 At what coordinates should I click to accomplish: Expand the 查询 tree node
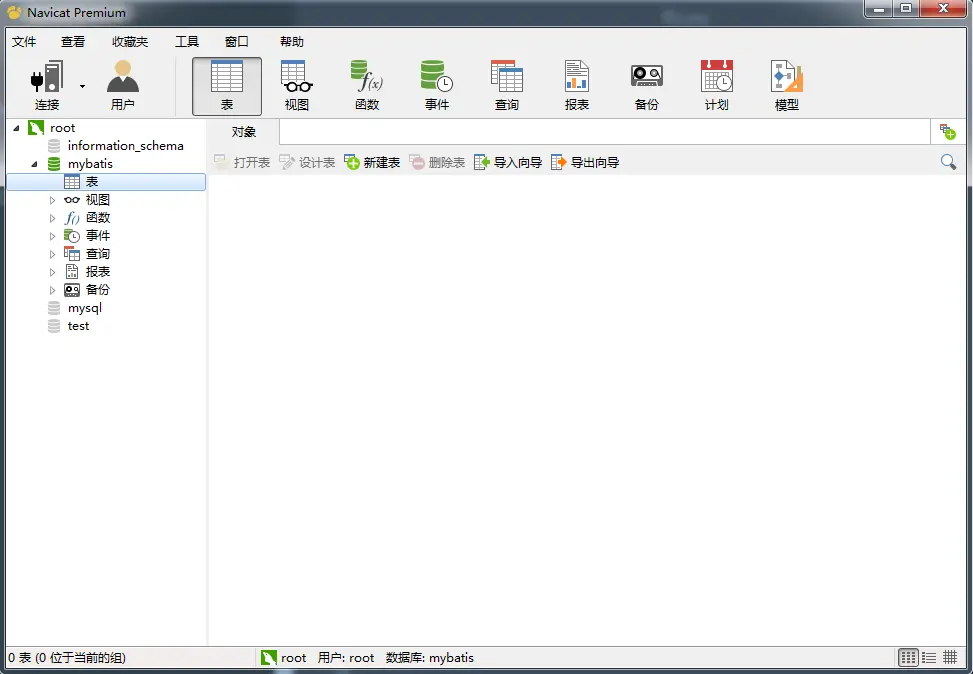(52, 254)
